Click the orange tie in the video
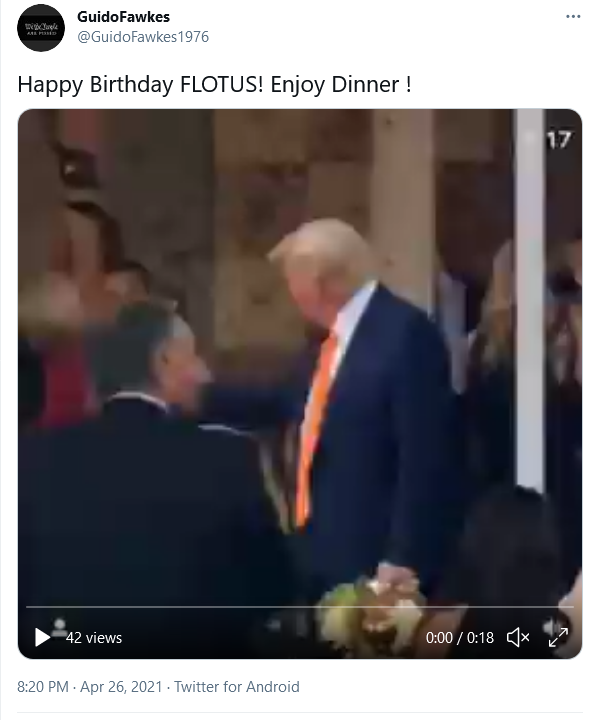Image resolution: width=598 pixels, height=720 pixels. tap(316, 427)
